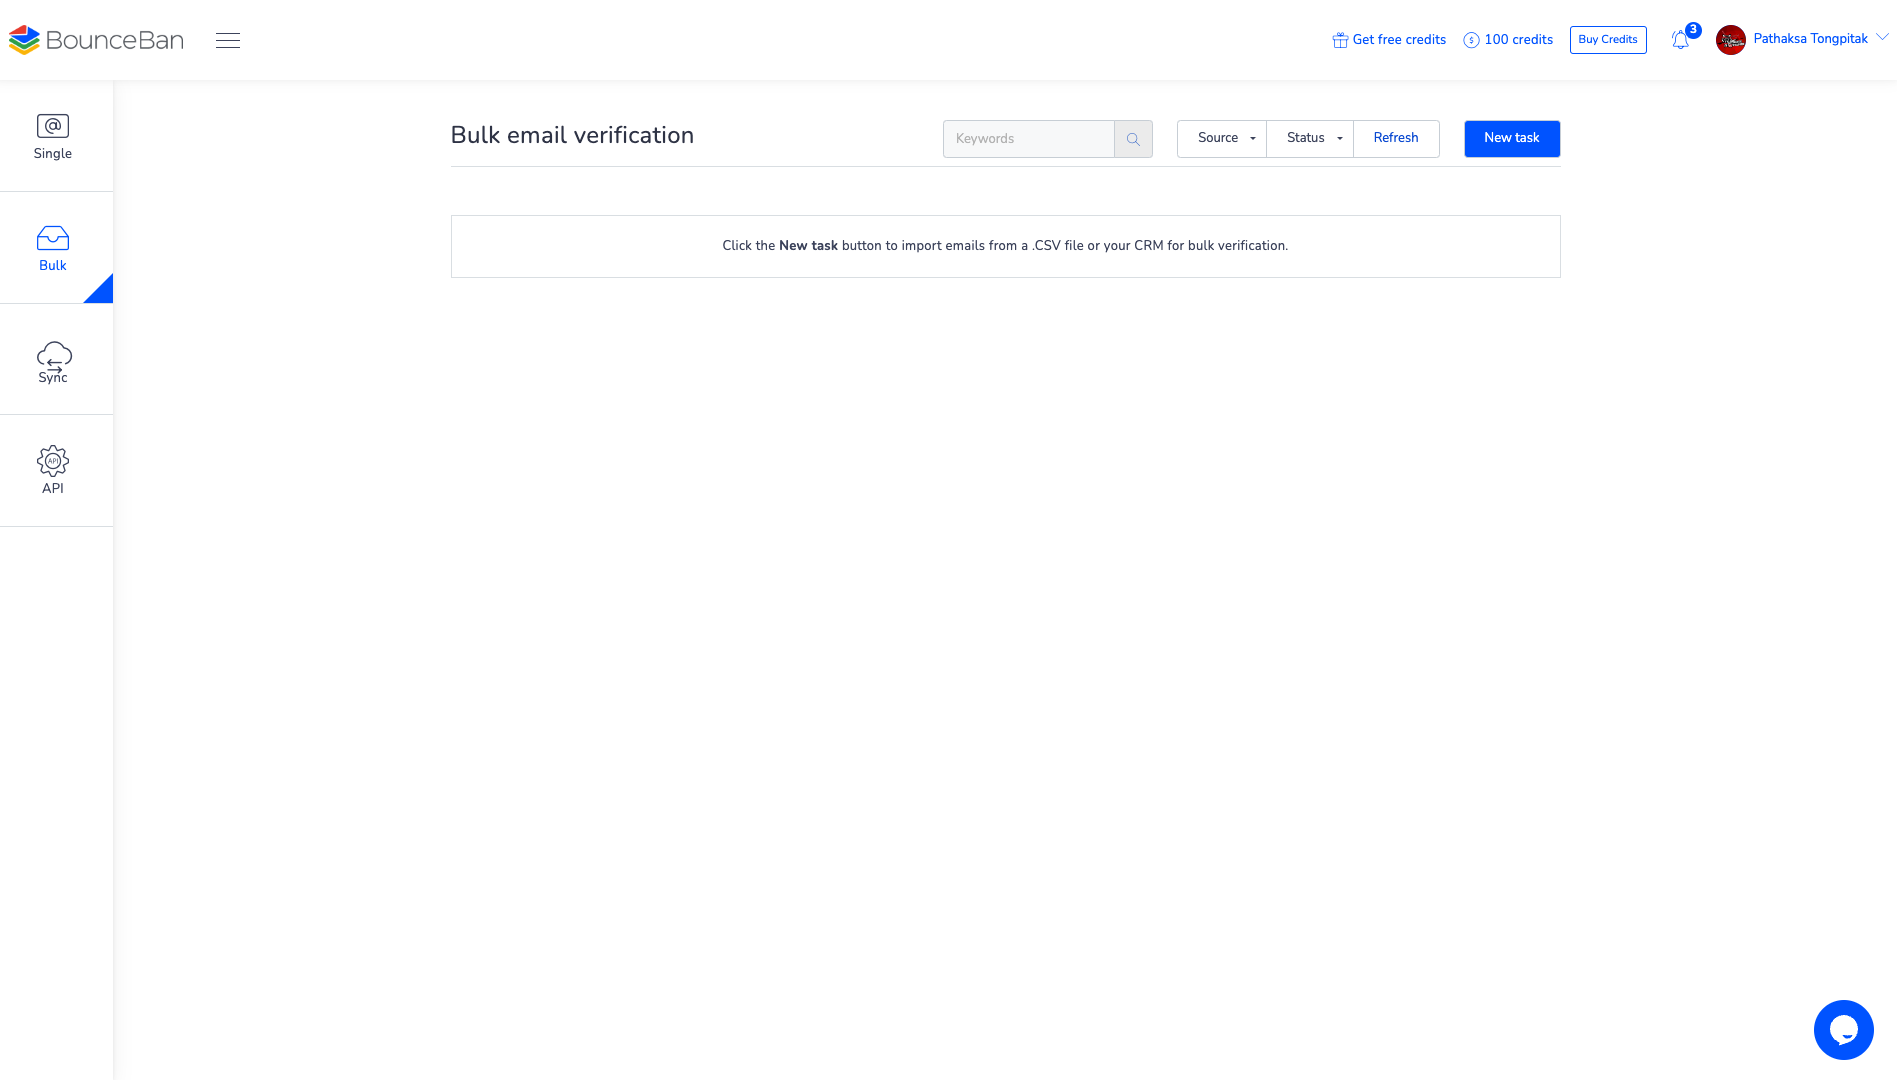Image resolution: width=1897 pixels, height=1080 pixels.
Task: Open the Single email verification panel
Action: (52, 137)
